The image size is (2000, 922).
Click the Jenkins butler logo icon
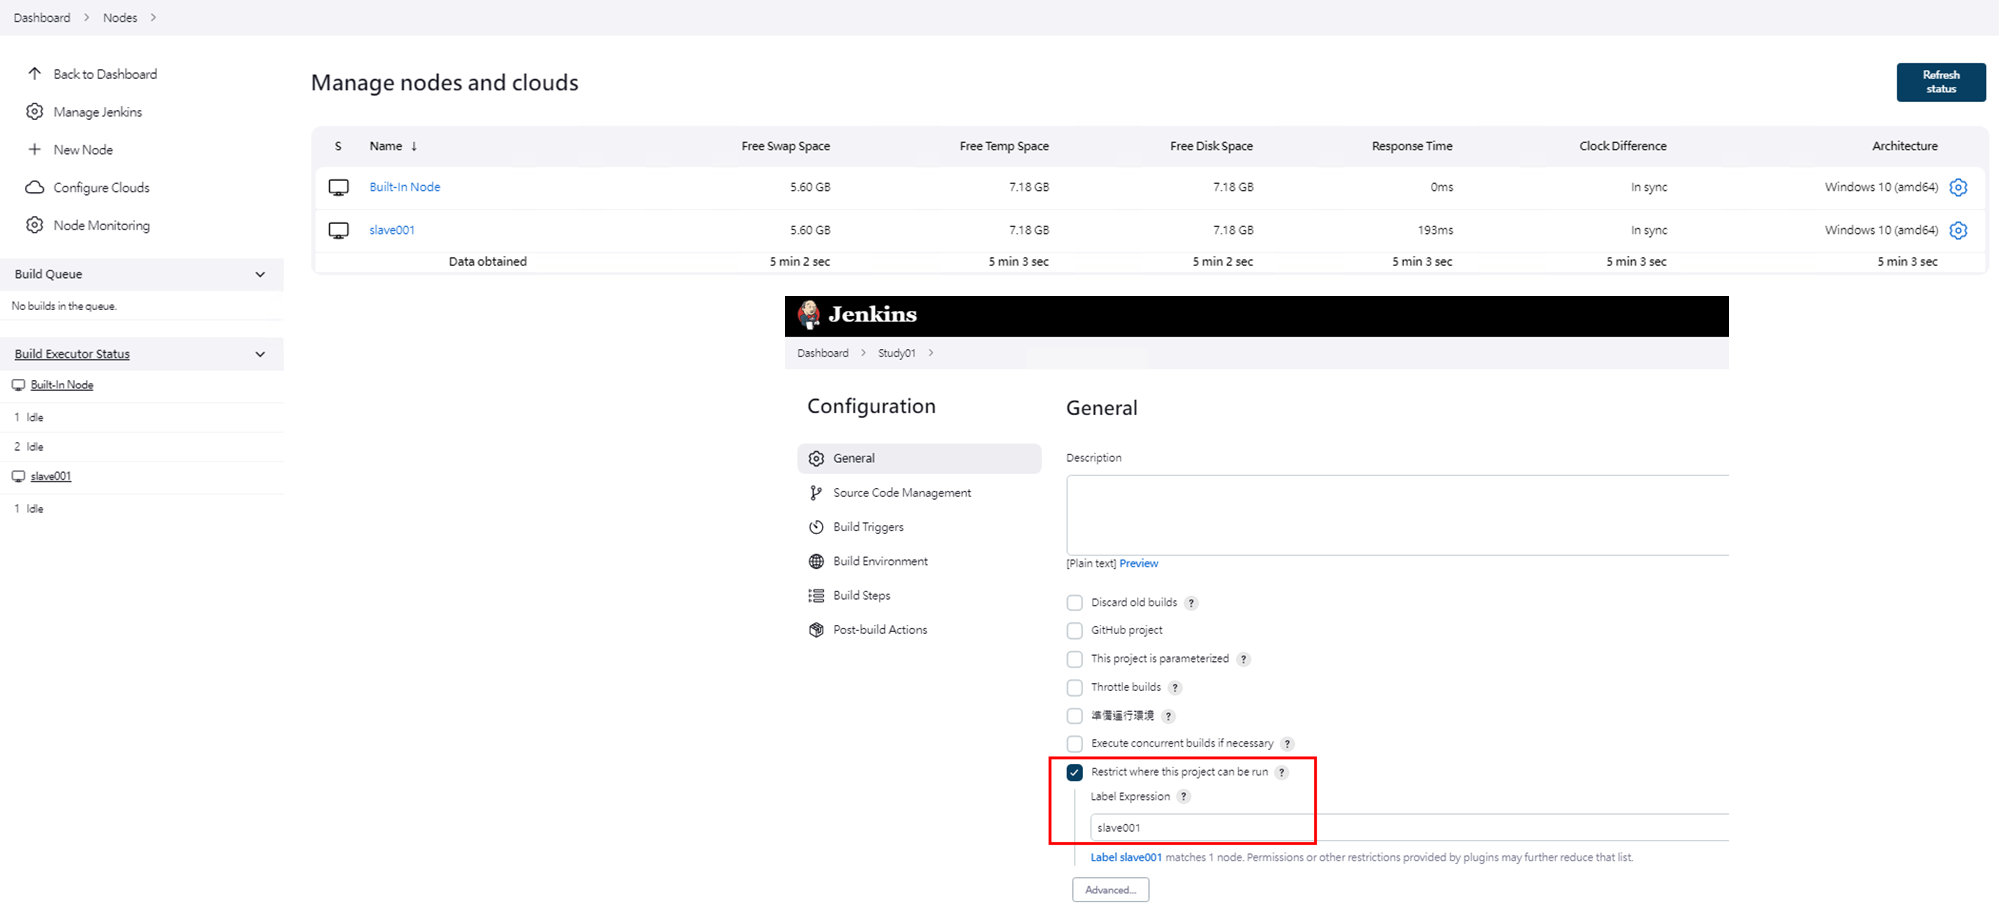point(809,315)
